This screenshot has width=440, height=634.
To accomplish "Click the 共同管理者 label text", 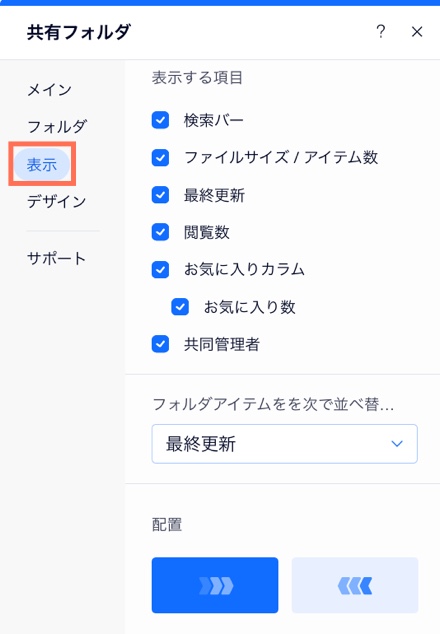I will [x=222, y=344].
